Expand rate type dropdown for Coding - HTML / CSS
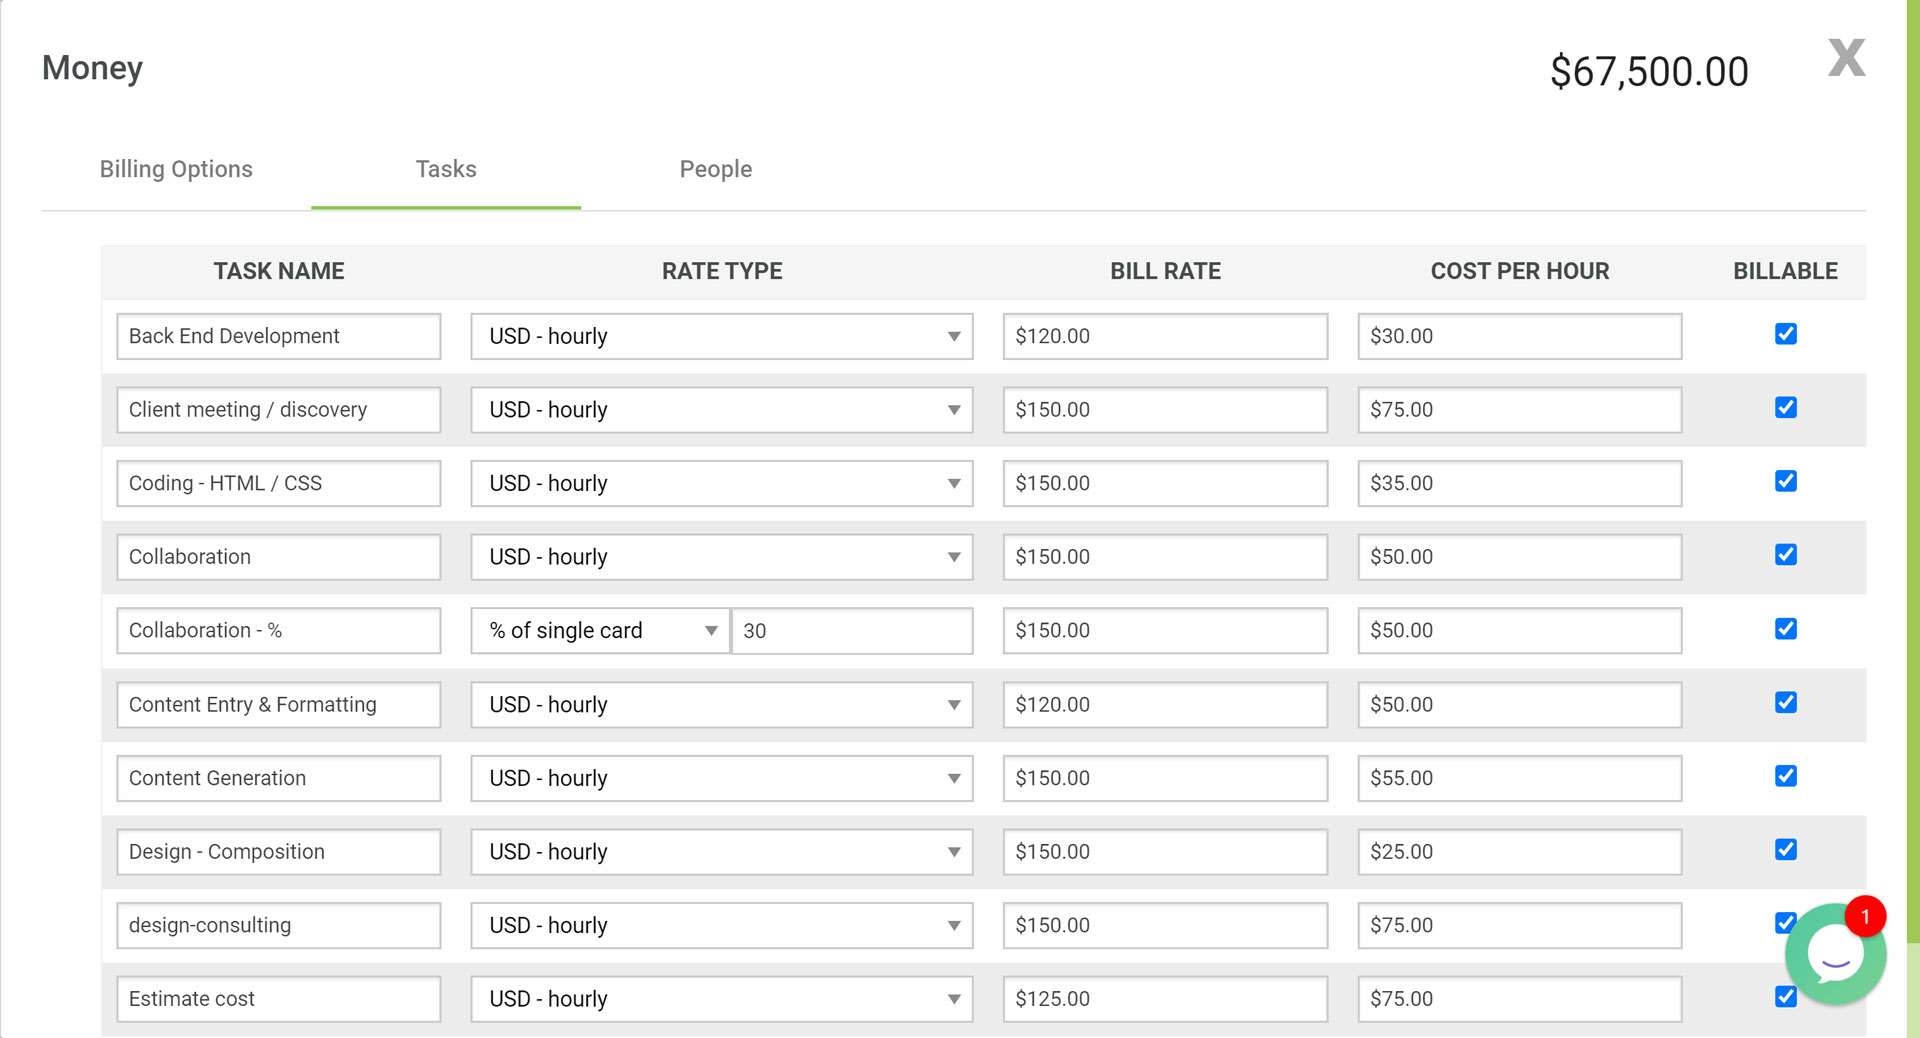 (721, 483)
